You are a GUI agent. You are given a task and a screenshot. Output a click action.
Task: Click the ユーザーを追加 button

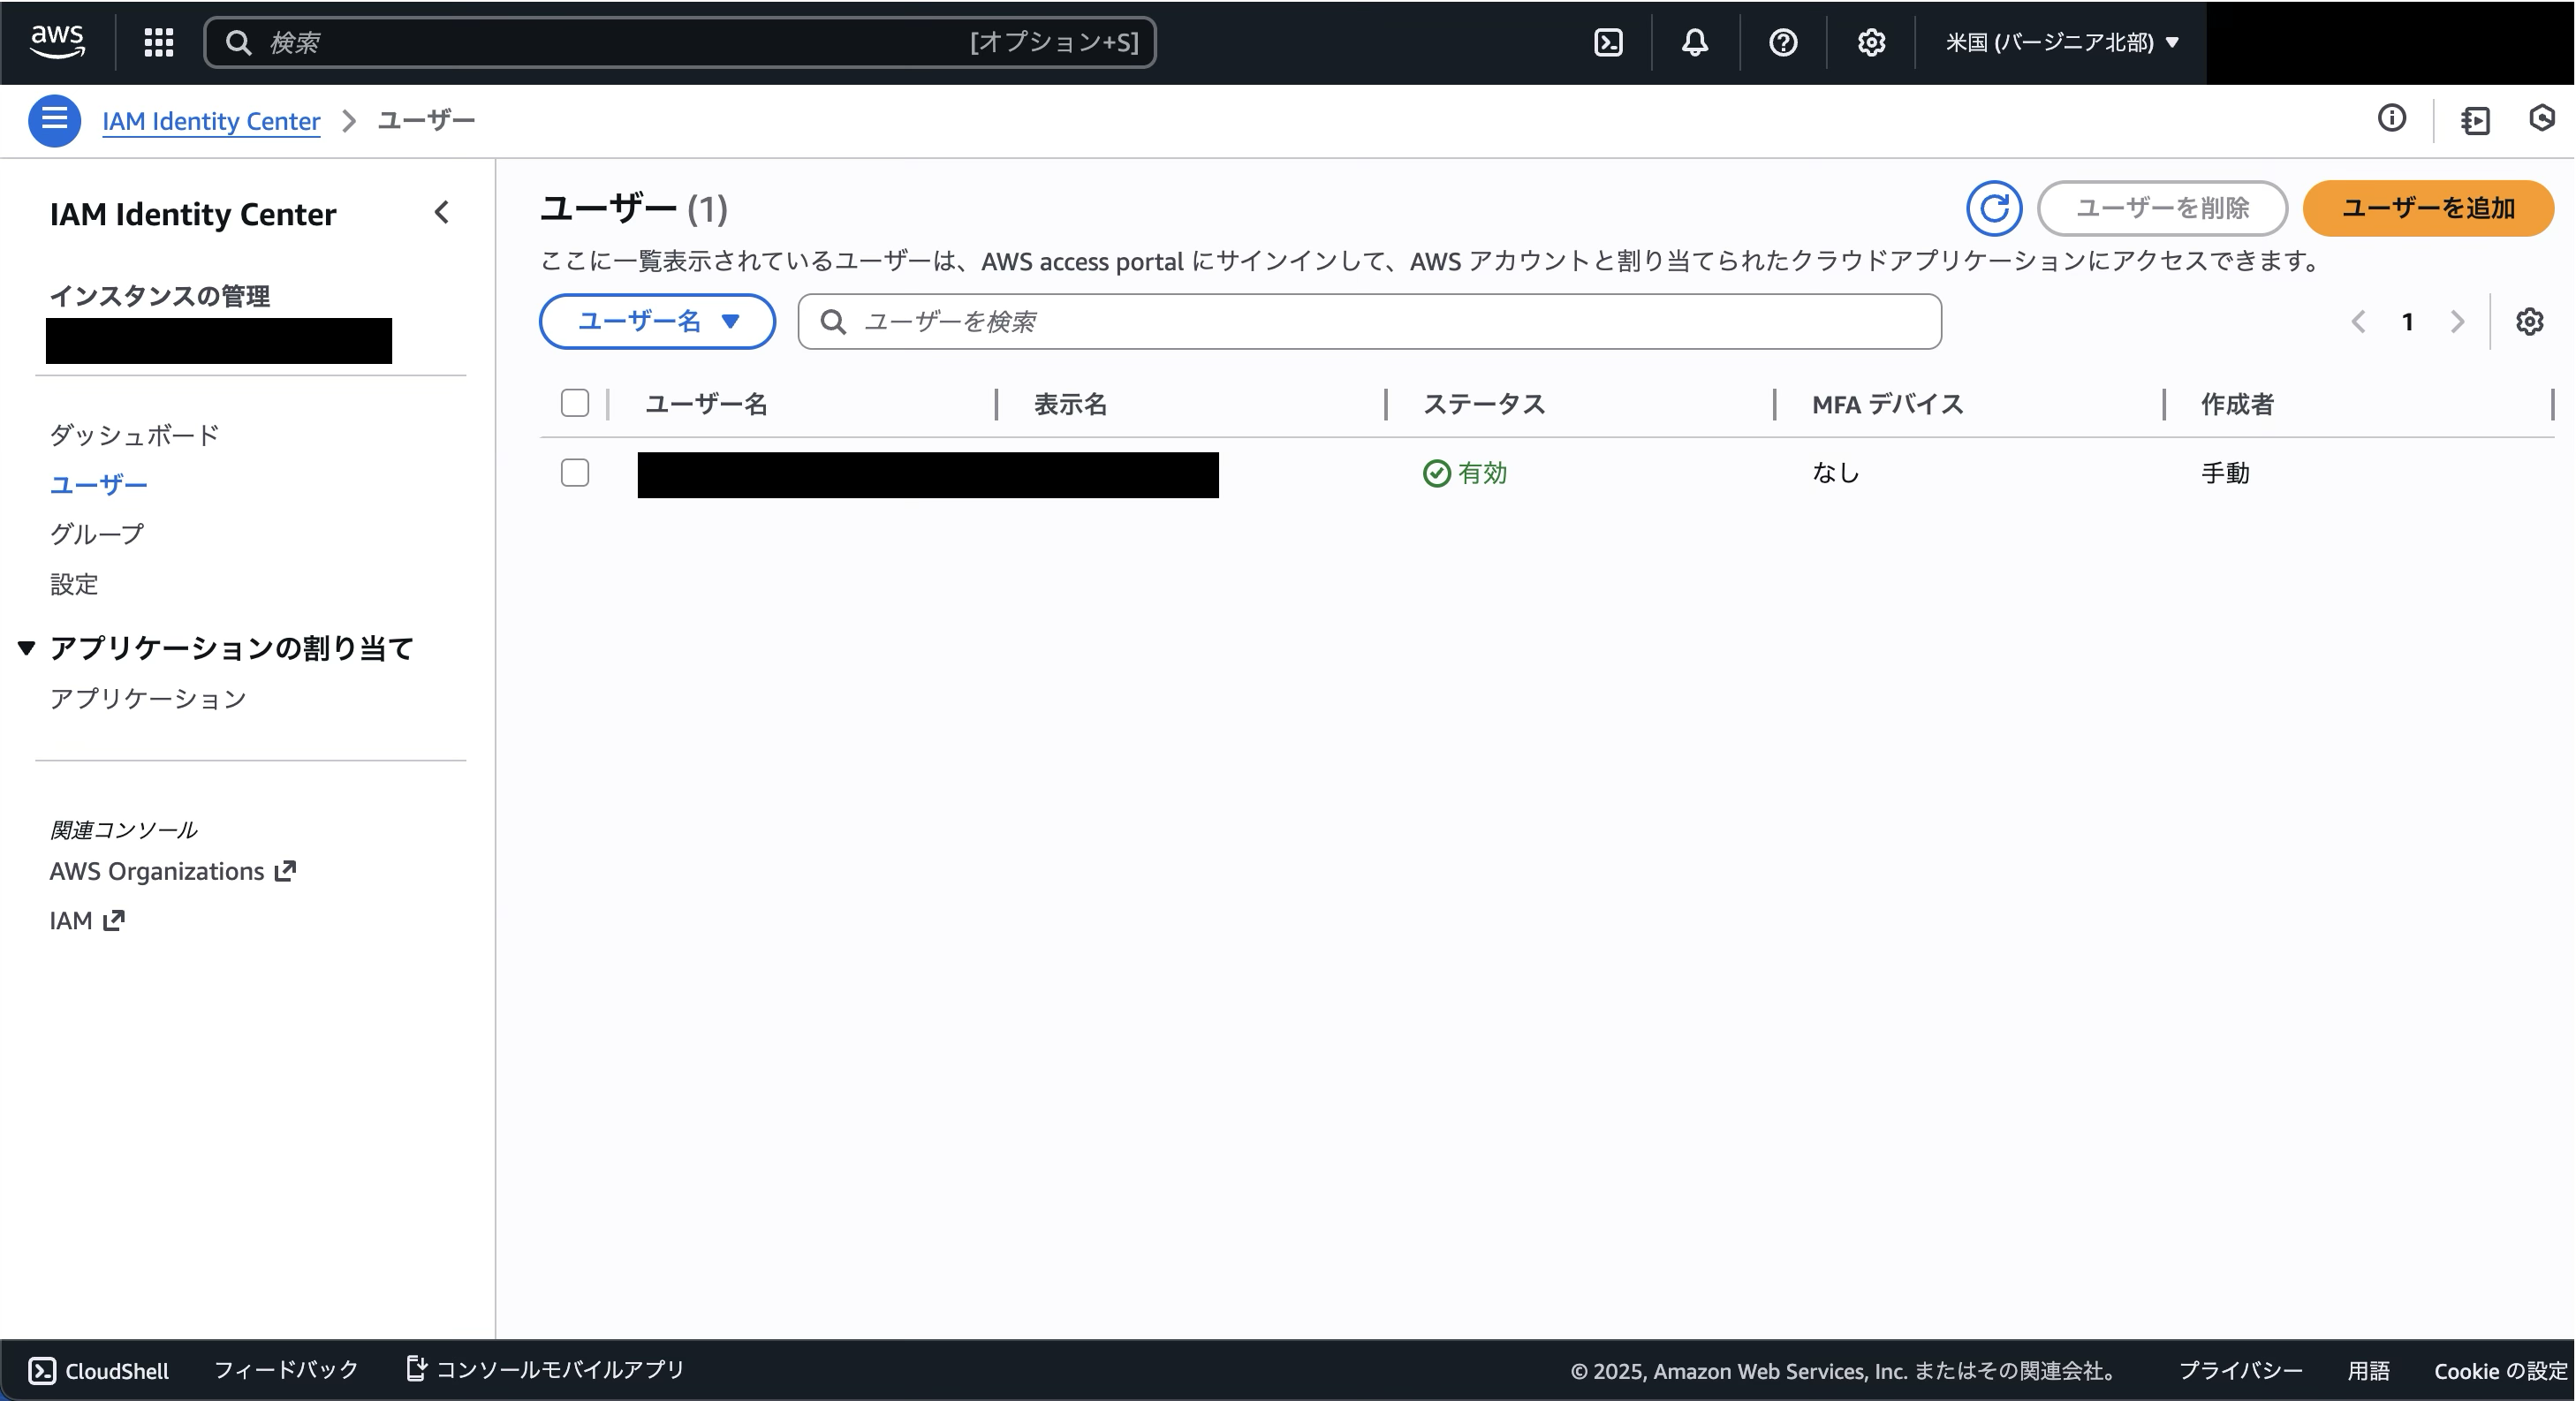[x=2427, y=208]
